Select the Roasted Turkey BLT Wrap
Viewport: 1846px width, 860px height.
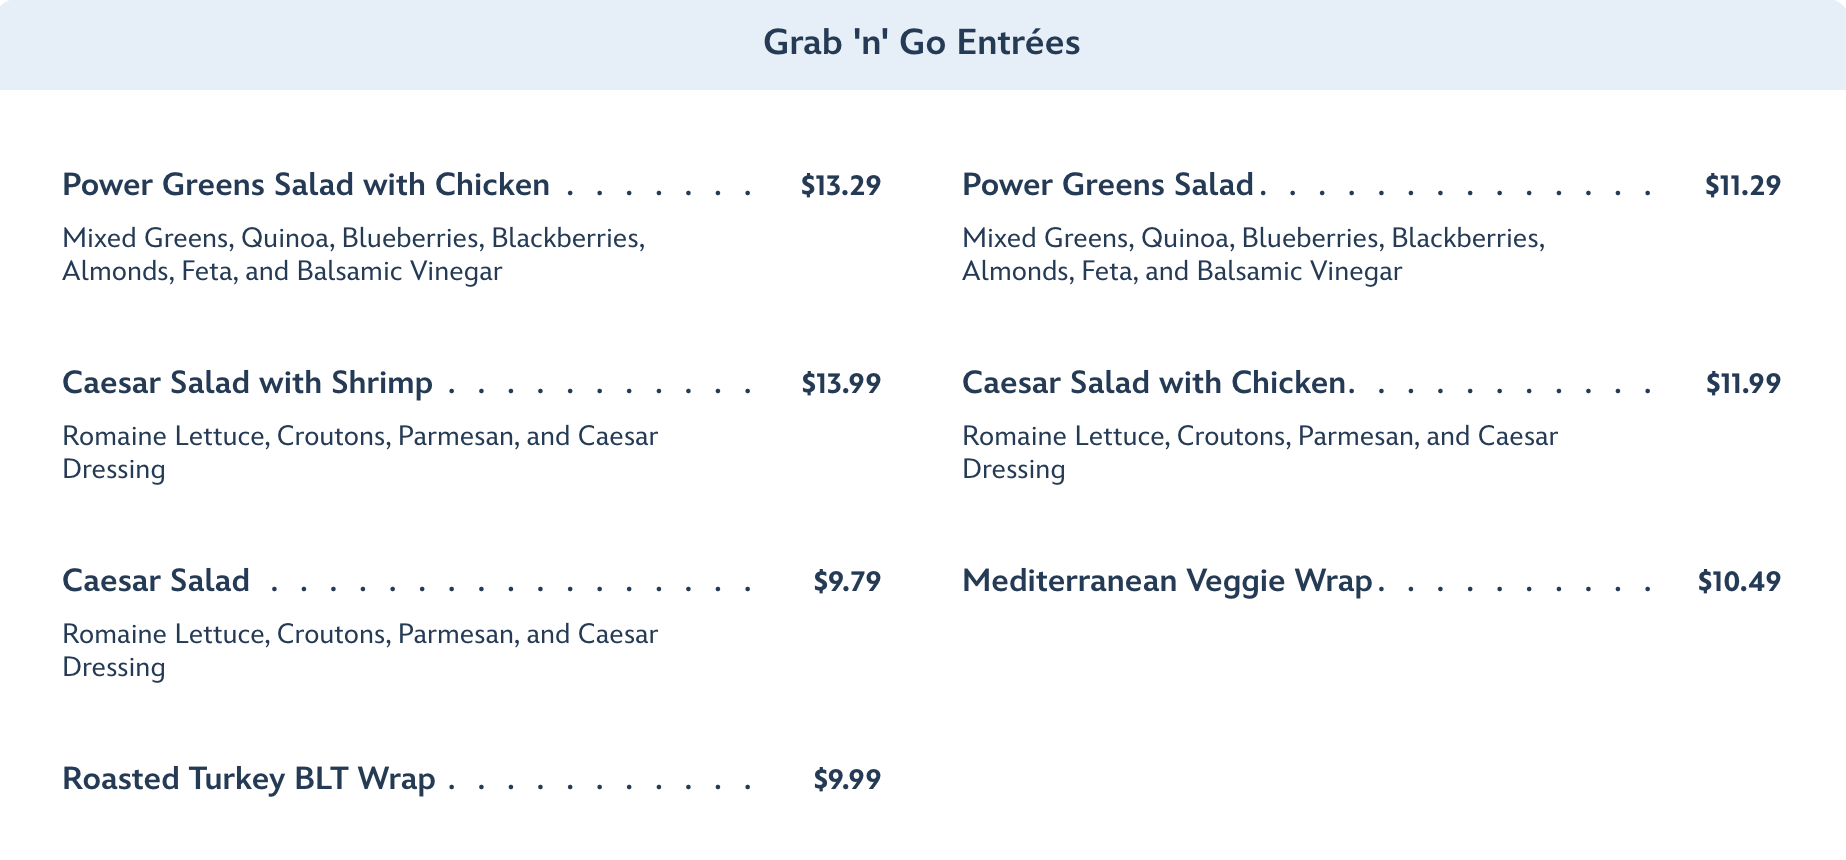click(x=249, y=779)
